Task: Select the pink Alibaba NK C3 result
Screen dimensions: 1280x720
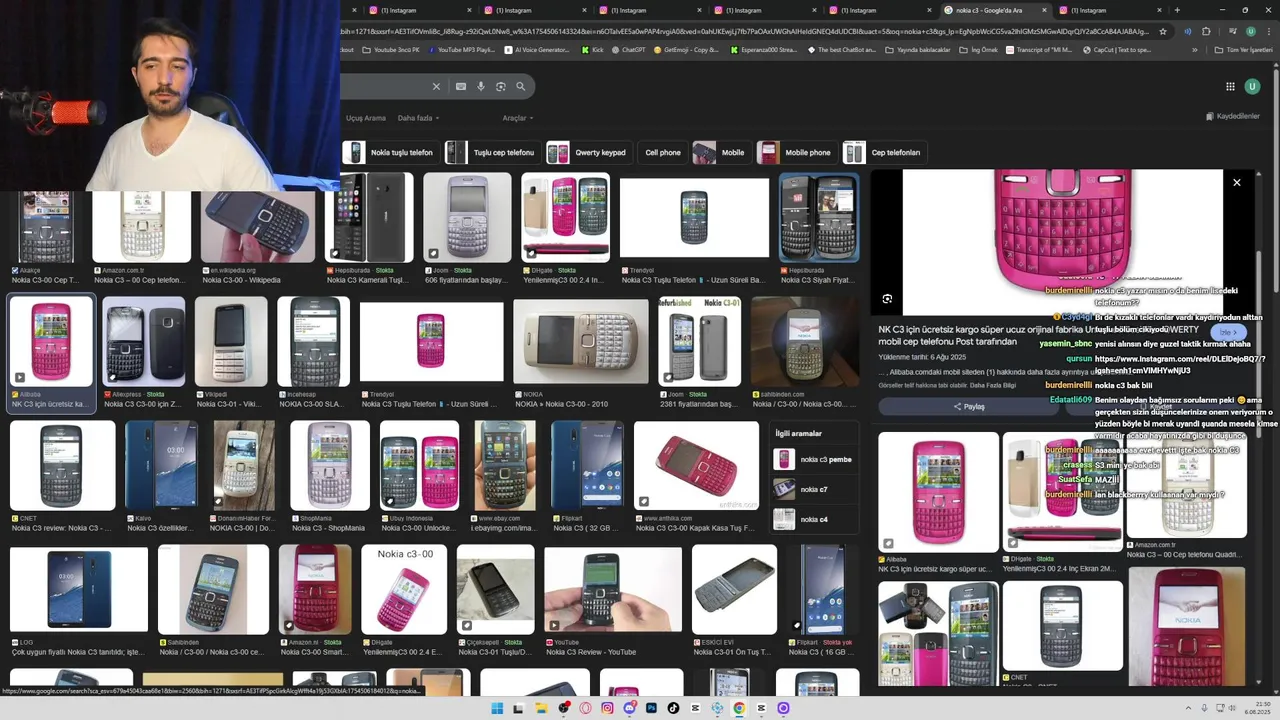Action: point(50,352)
